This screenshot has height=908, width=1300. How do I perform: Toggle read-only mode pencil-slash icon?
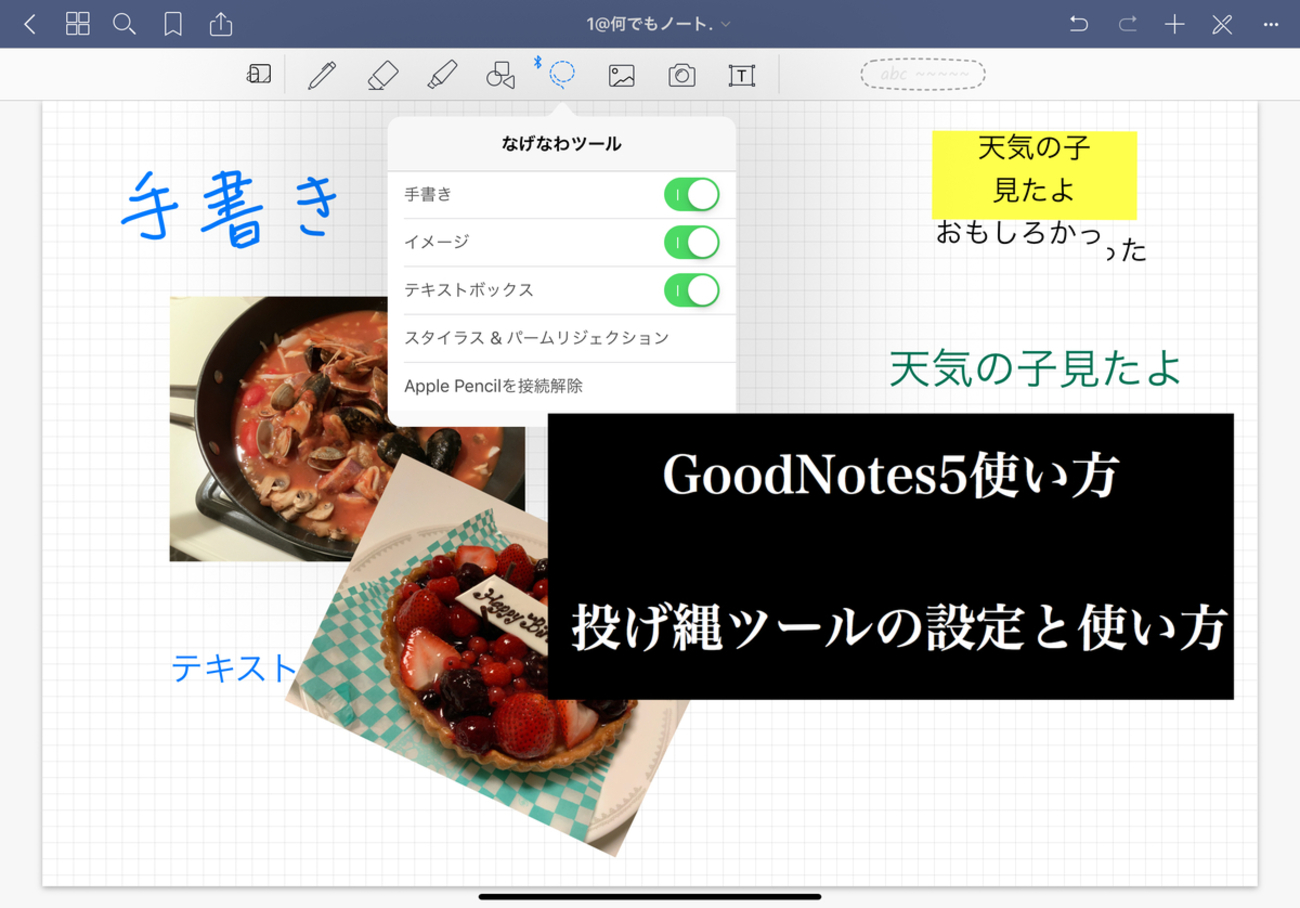(x=1222, y=24)
